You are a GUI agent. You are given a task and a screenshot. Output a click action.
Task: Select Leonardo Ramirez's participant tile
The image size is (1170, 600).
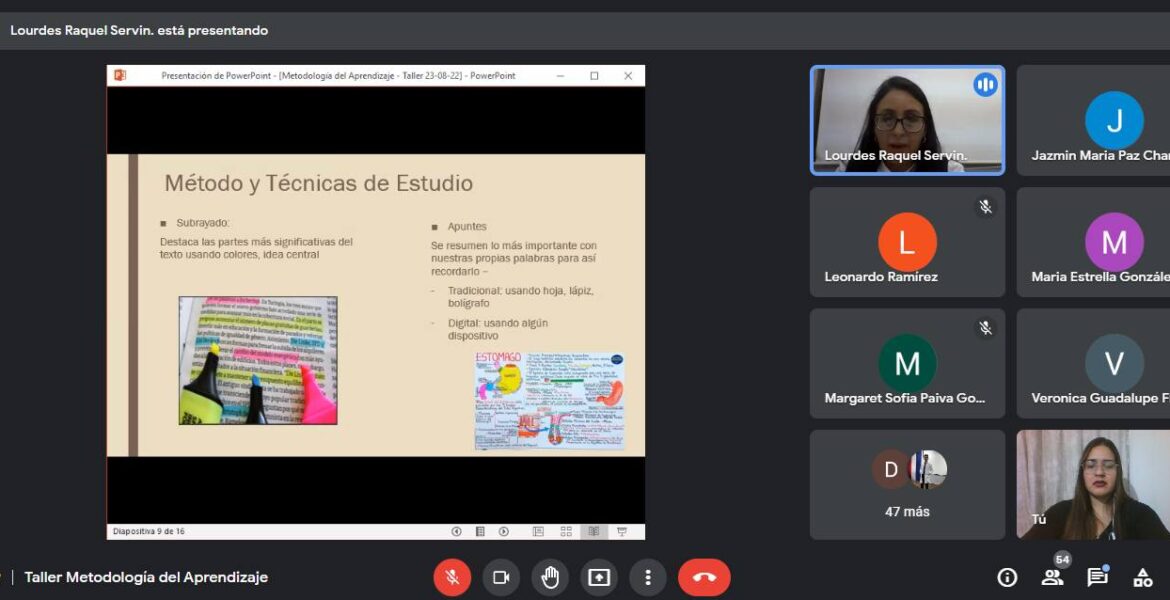click(x=907, y=242)
